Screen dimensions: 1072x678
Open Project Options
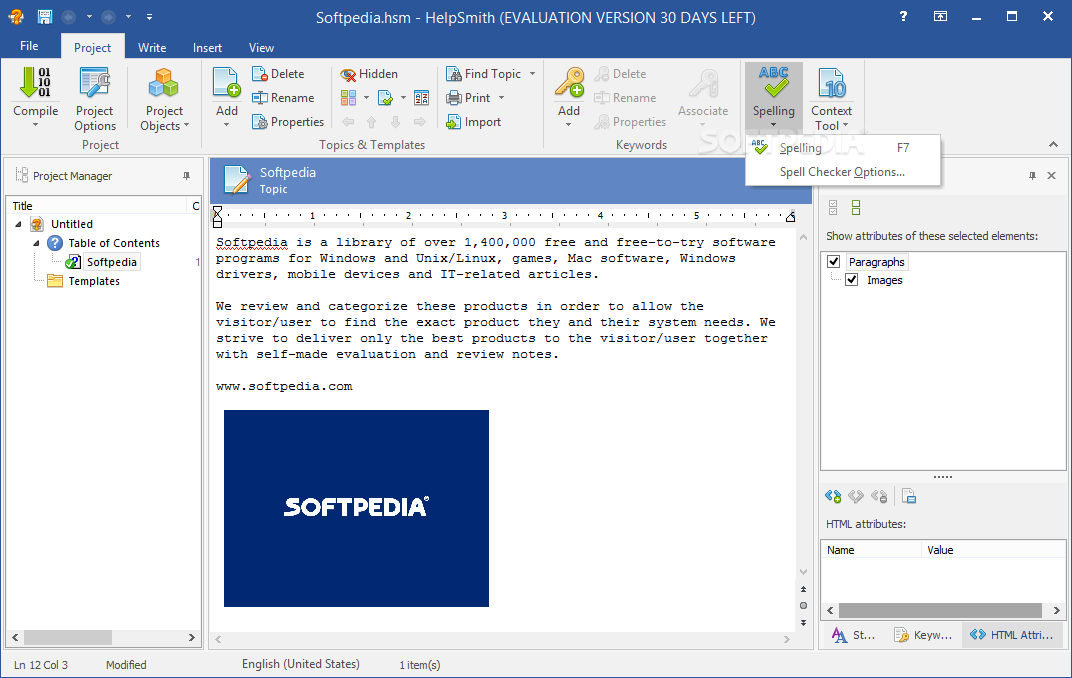[95, 99]
